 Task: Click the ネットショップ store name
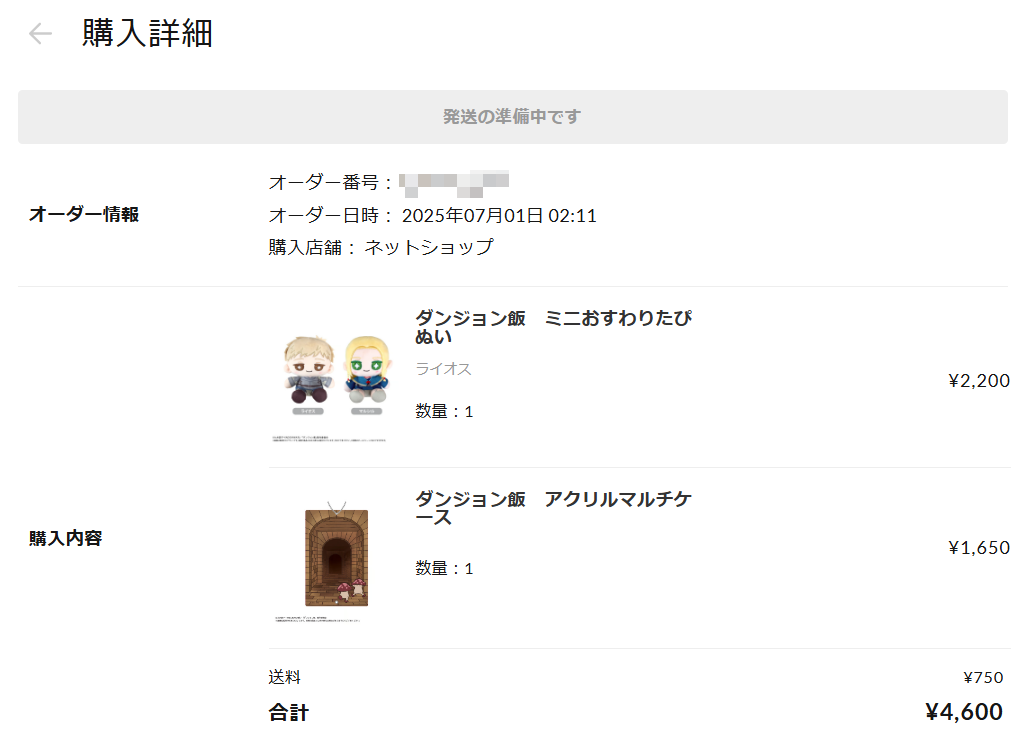(429, 247)
